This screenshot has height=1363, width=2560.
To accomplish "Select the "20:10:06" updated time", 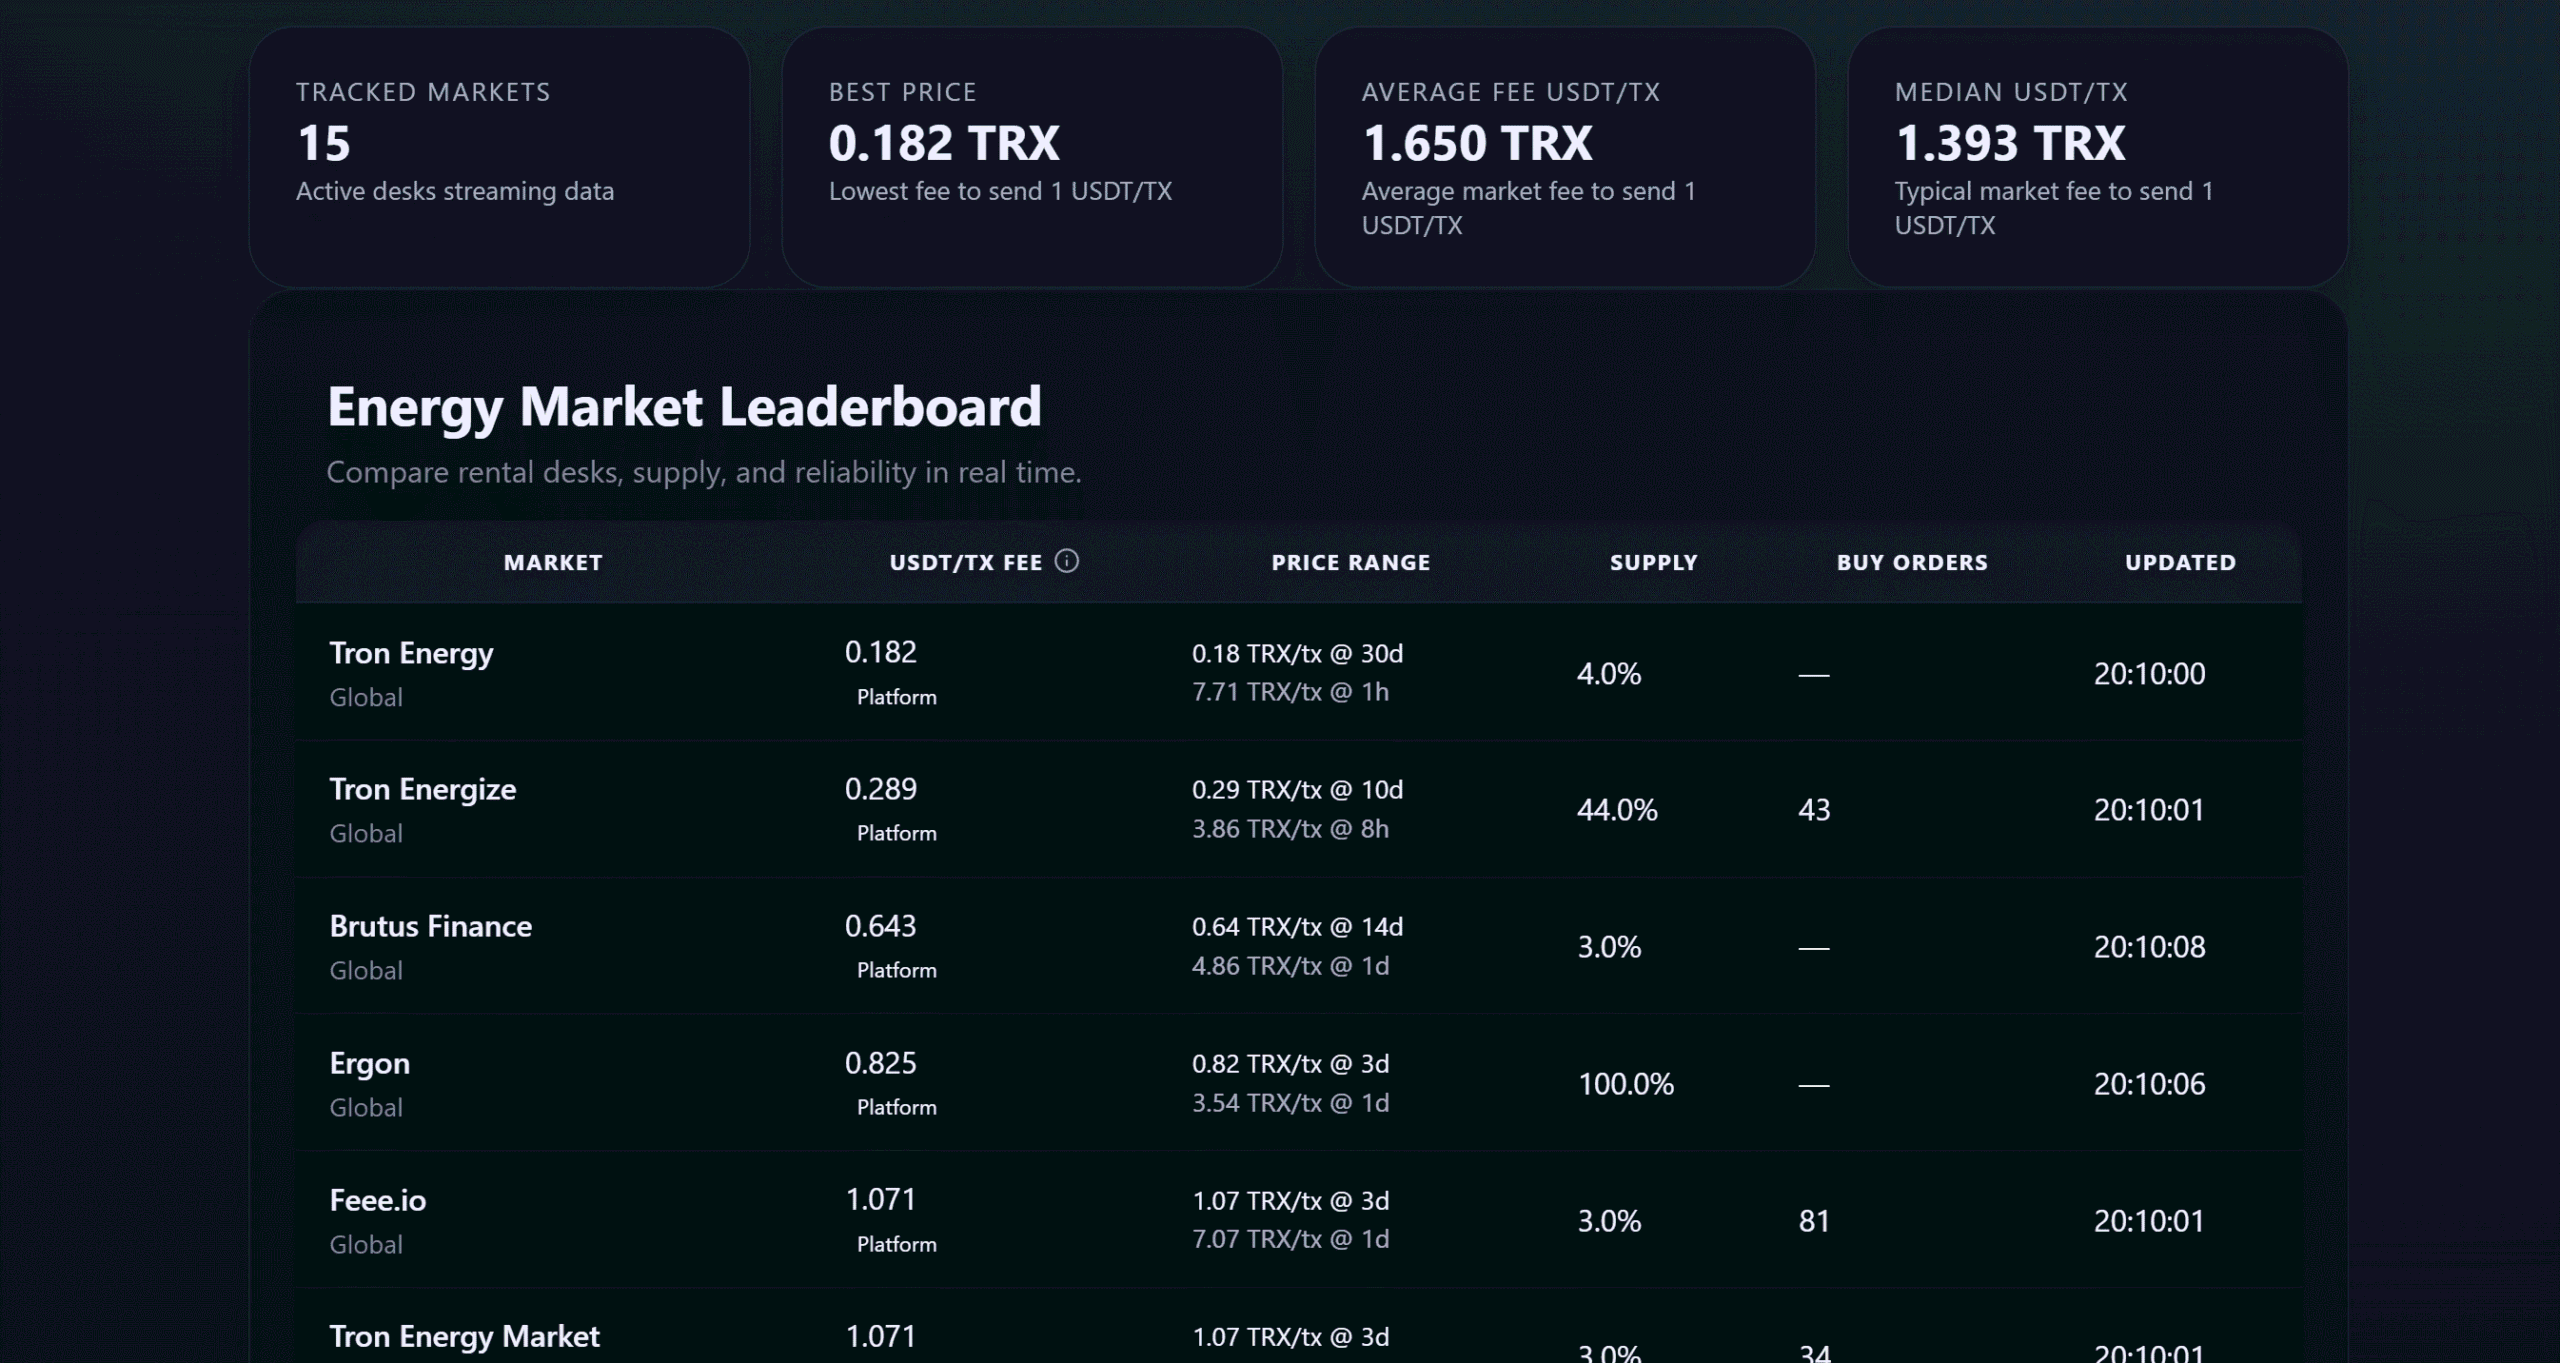I will [x=2149, y=1084].
